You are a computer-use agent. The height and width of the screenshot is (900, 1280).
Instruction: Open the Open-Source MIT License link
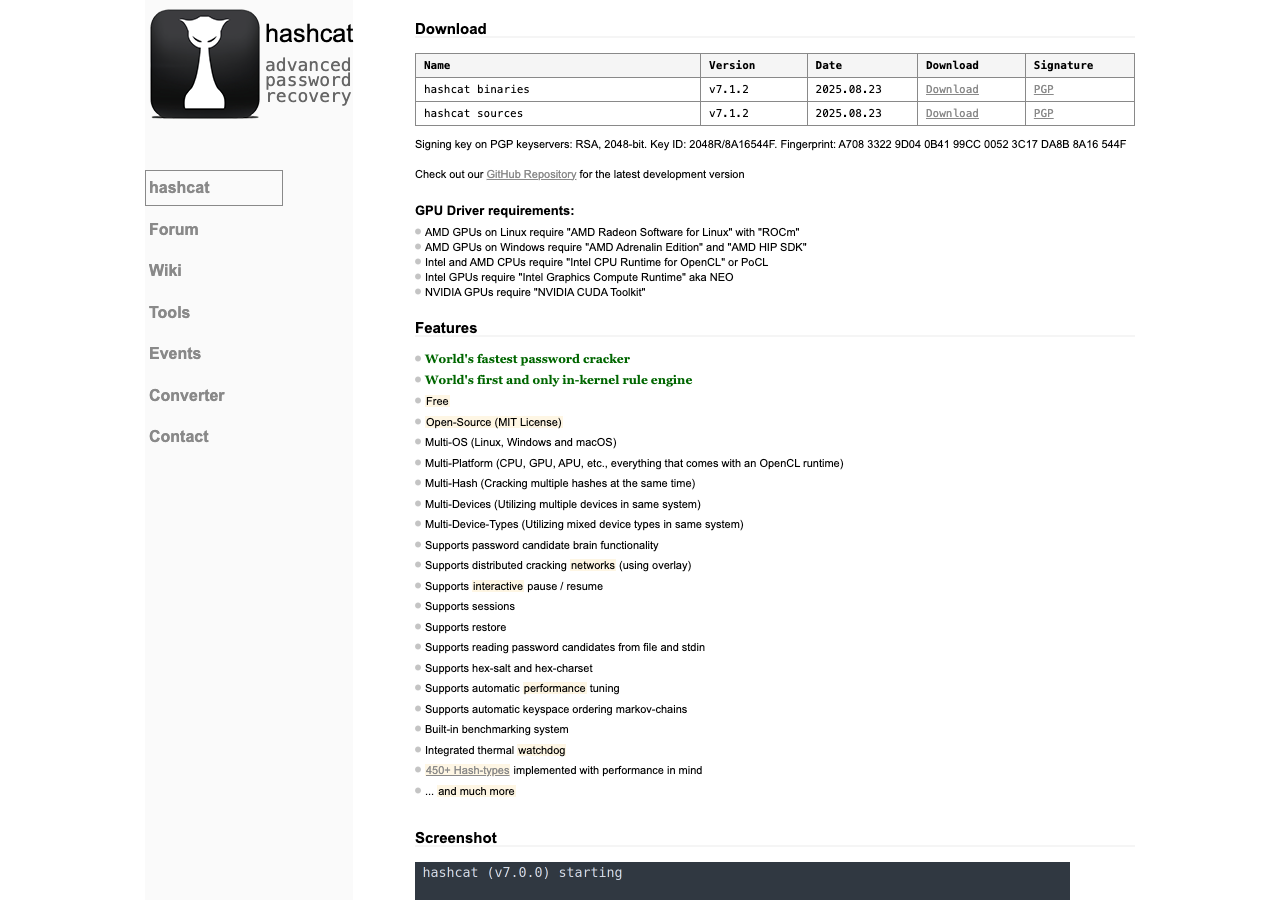[x=493, y=422]
